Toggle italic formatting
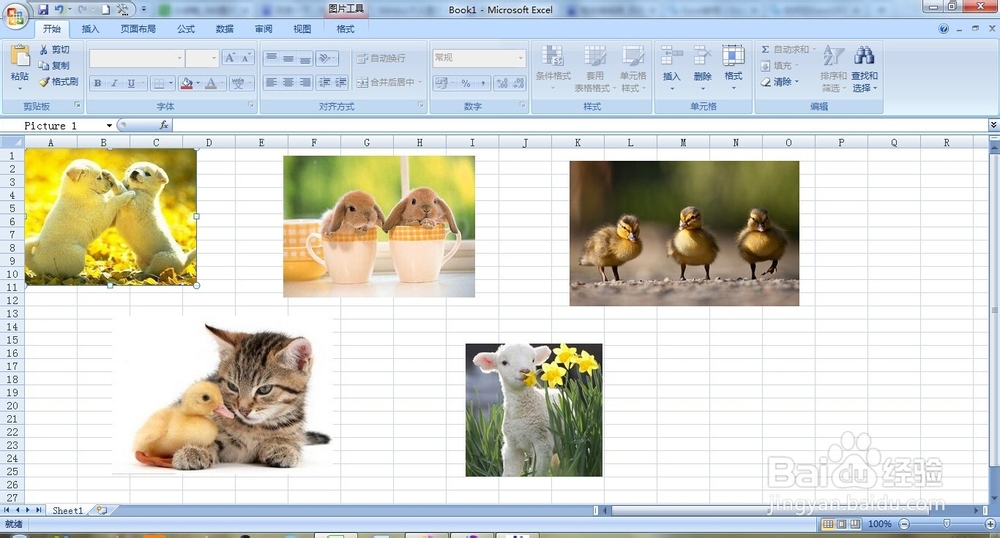The height and width of the screenshot is (538, 1000). 114,83
